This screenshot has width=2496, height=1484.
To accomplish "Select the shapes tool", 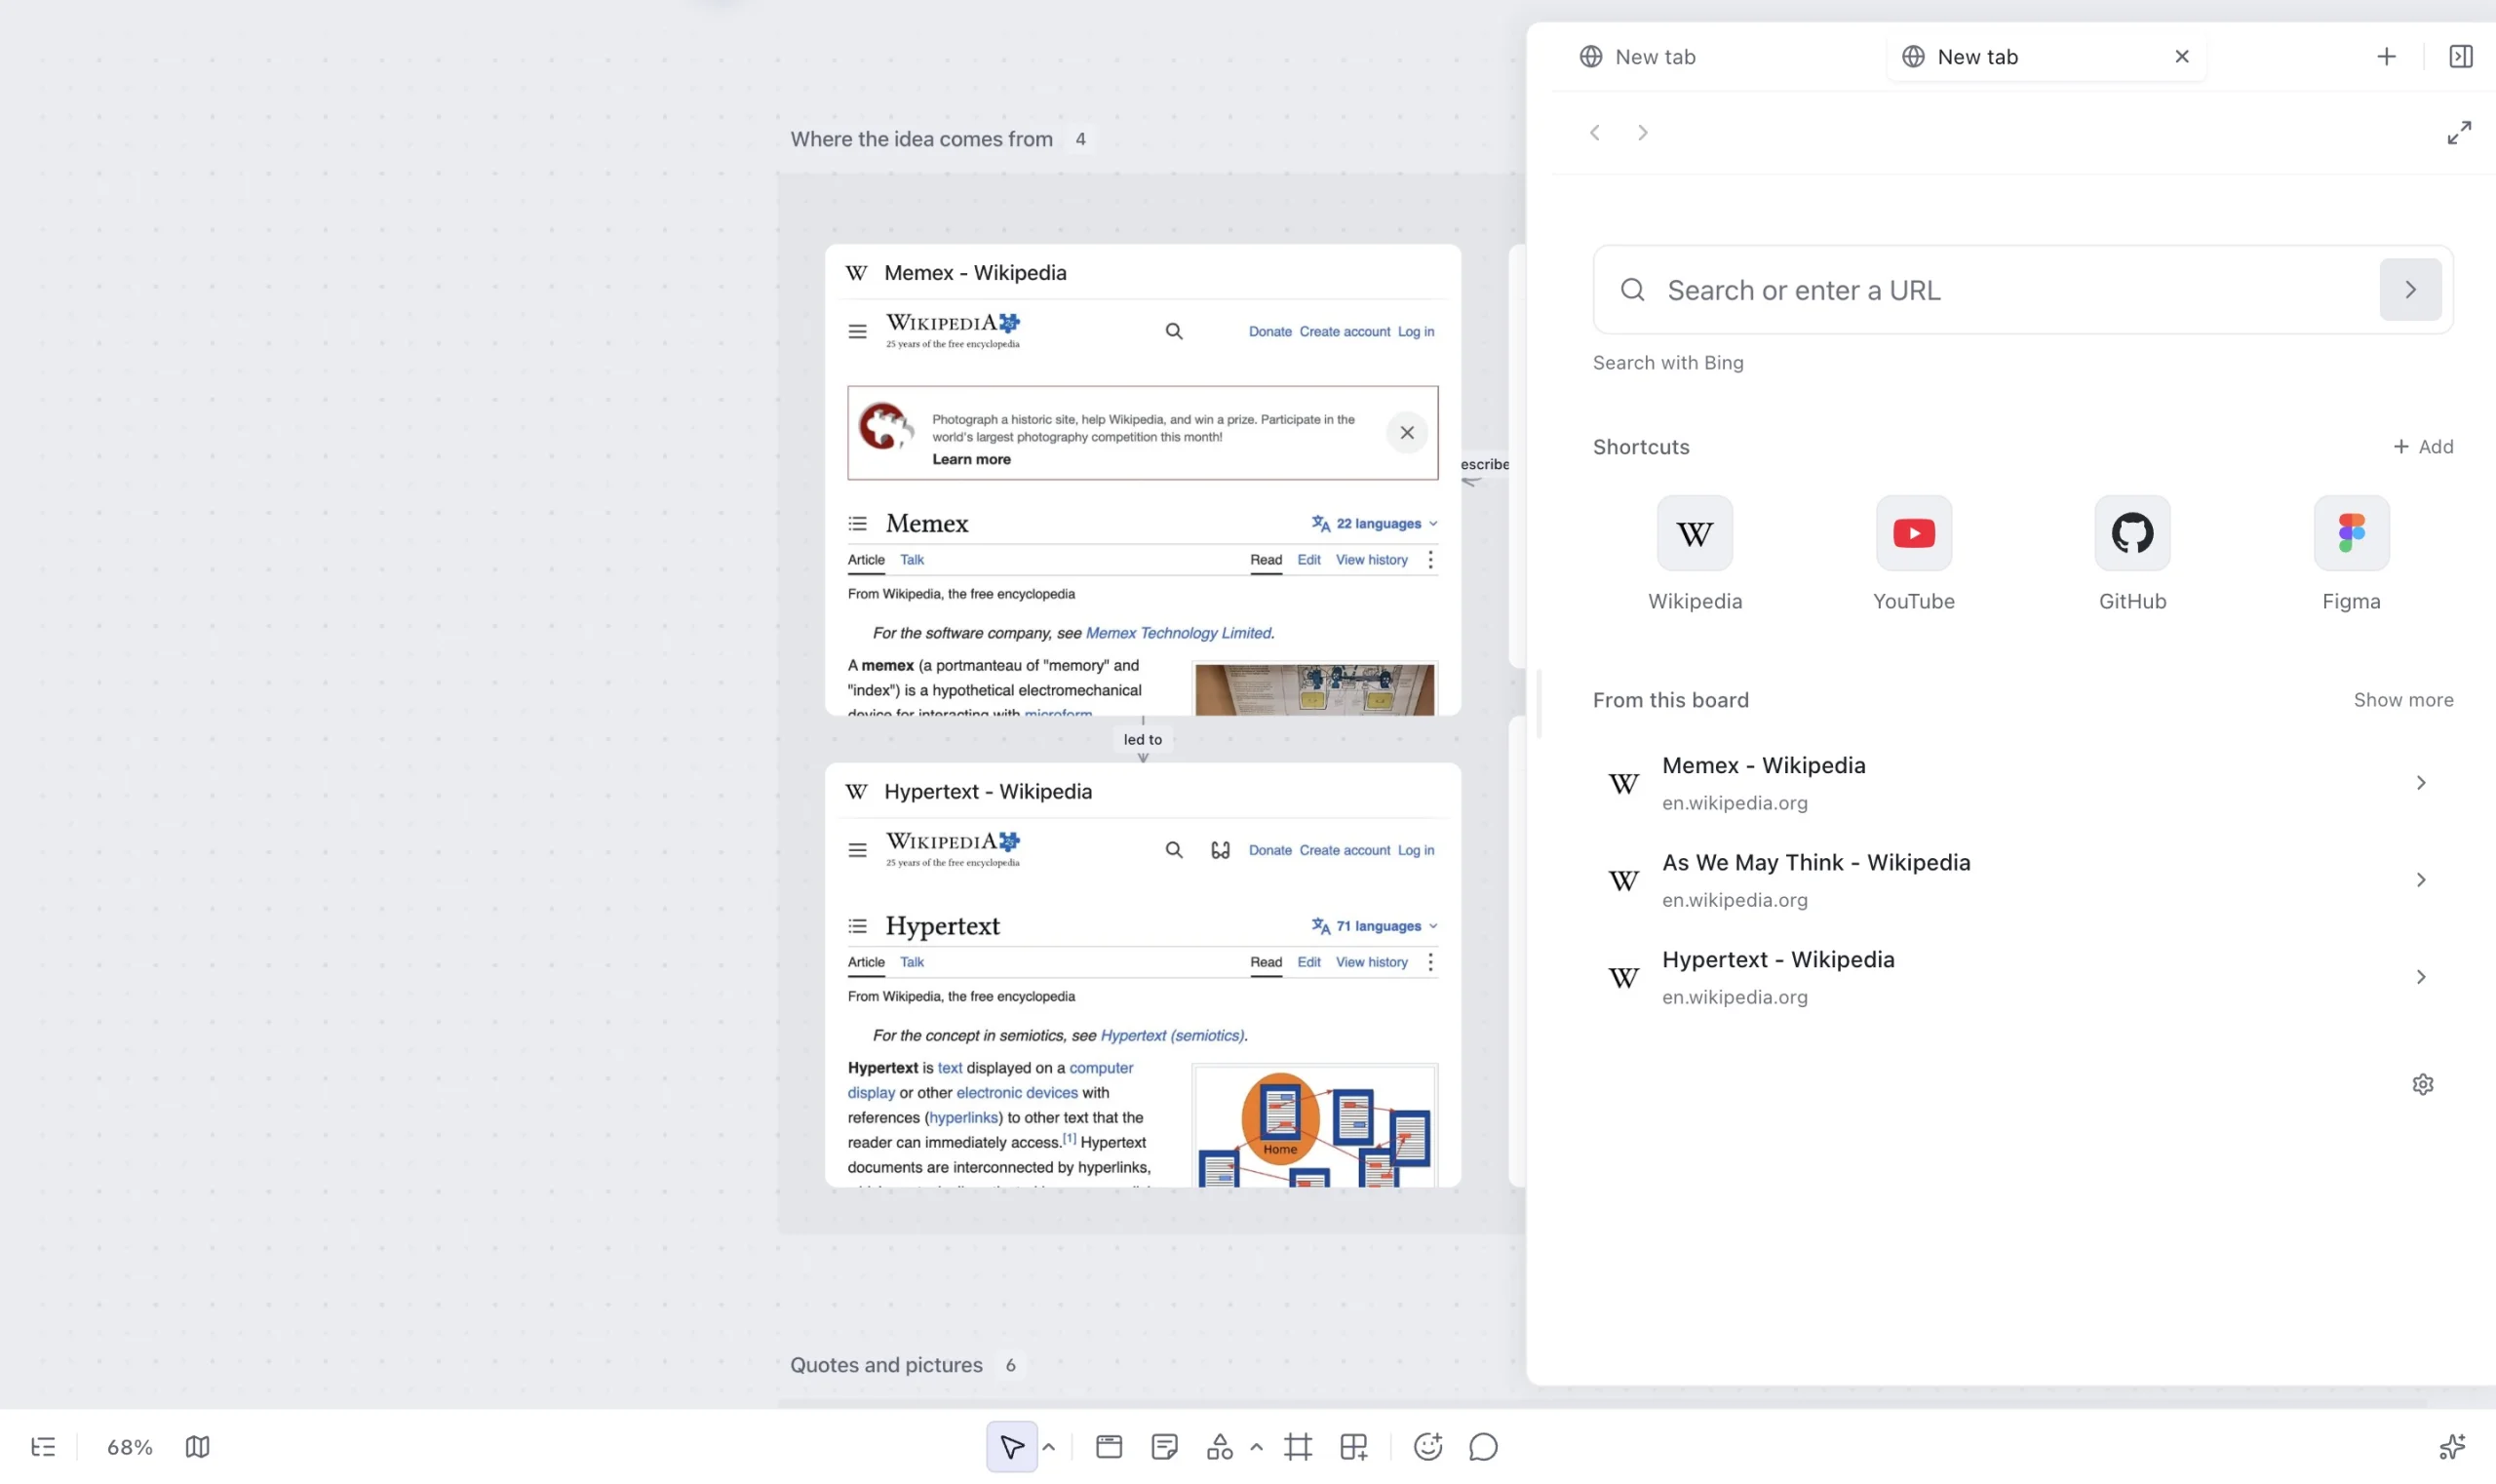I will 1219,1446.
